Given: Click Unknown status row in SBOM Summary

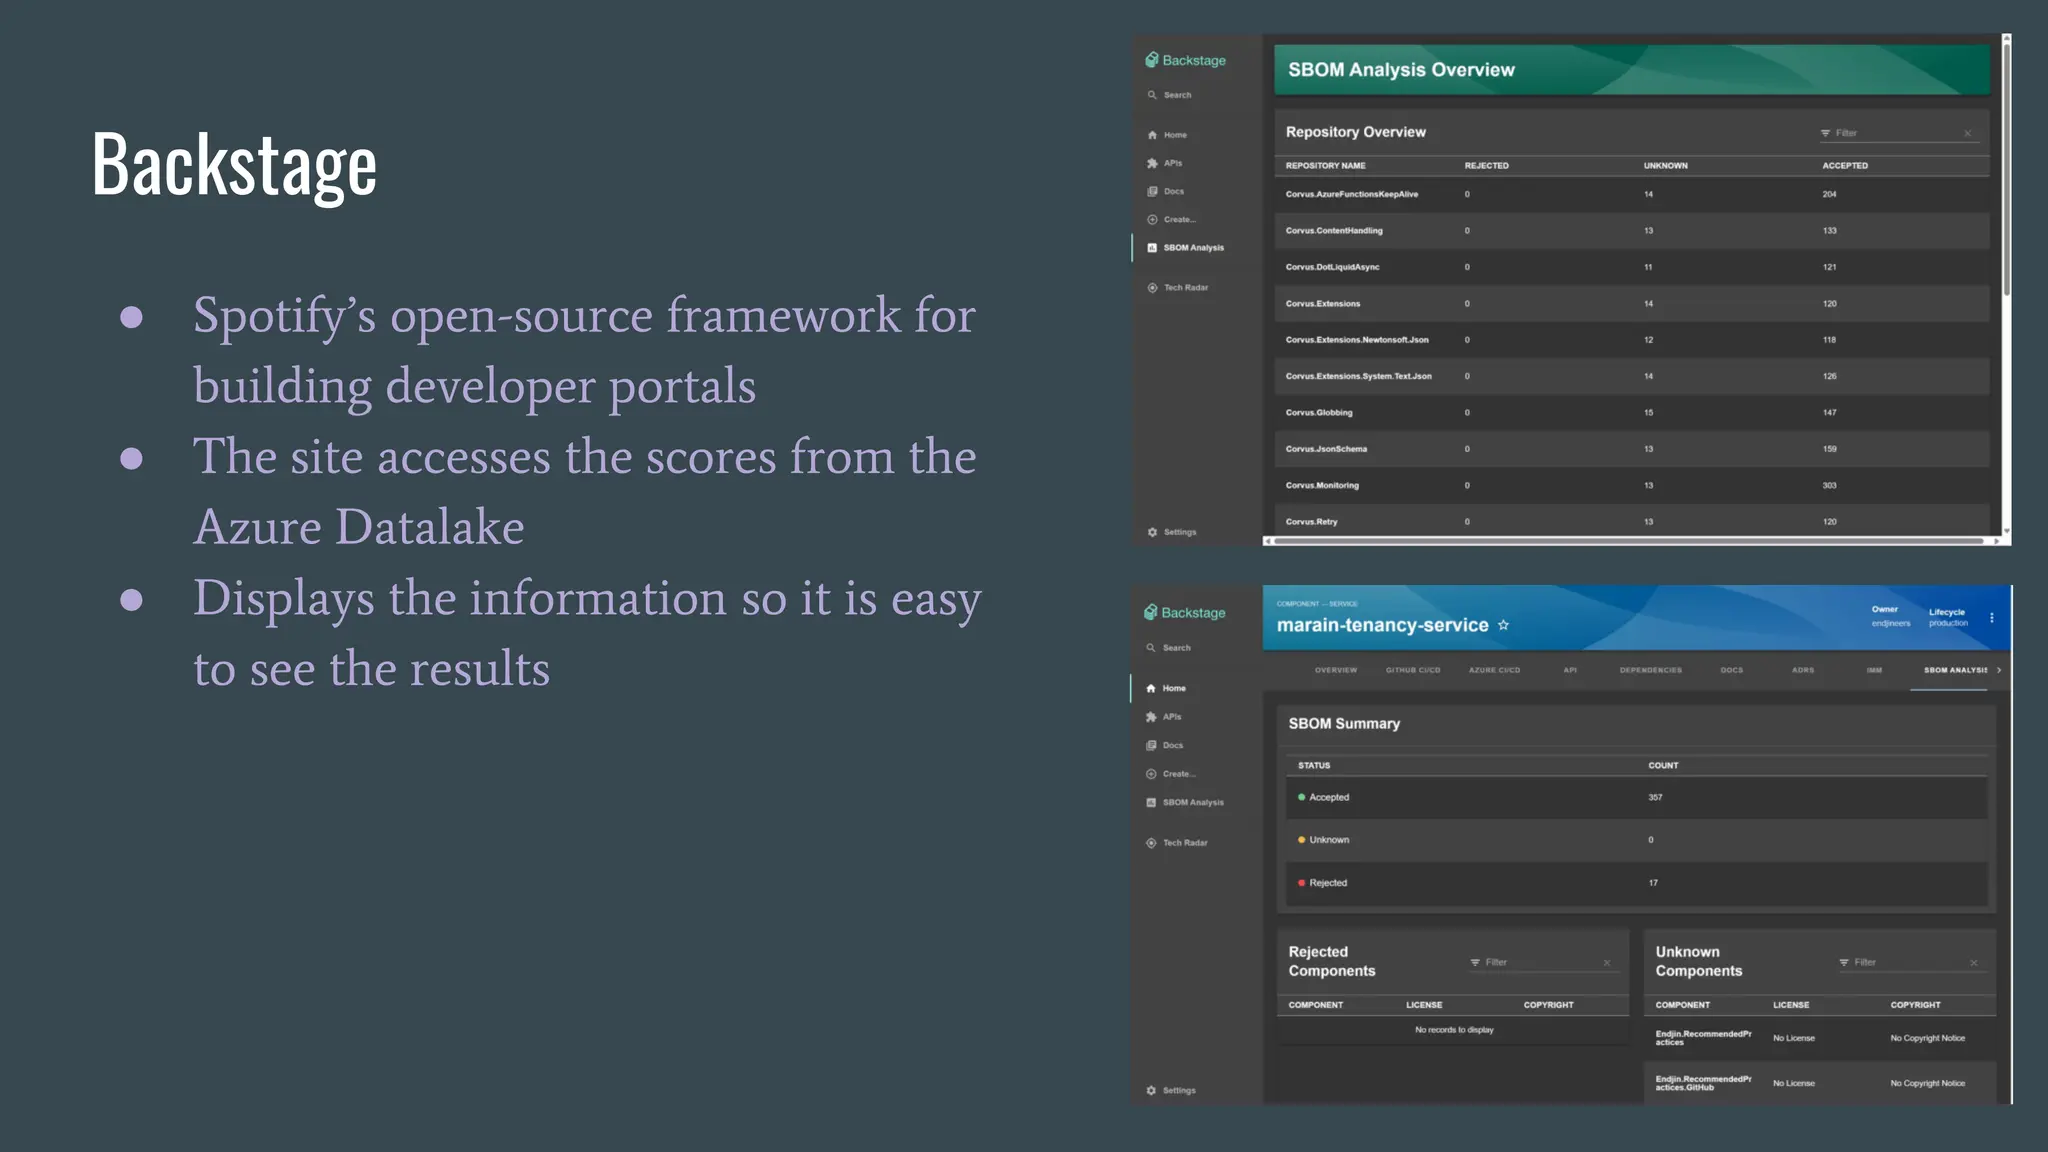Looking at the screenshot, I should click(x=1637, y=840).
